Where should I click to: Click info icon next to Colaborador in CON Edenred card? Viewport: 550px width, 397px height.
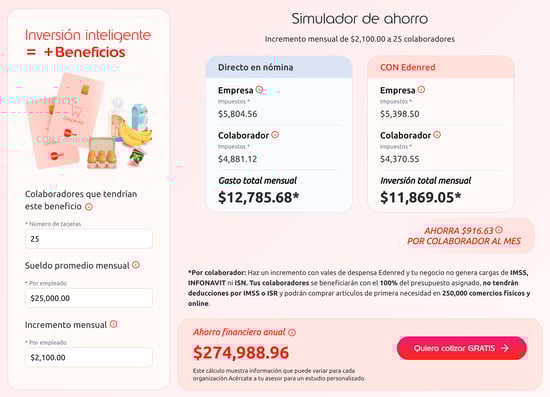coord(437,135)
